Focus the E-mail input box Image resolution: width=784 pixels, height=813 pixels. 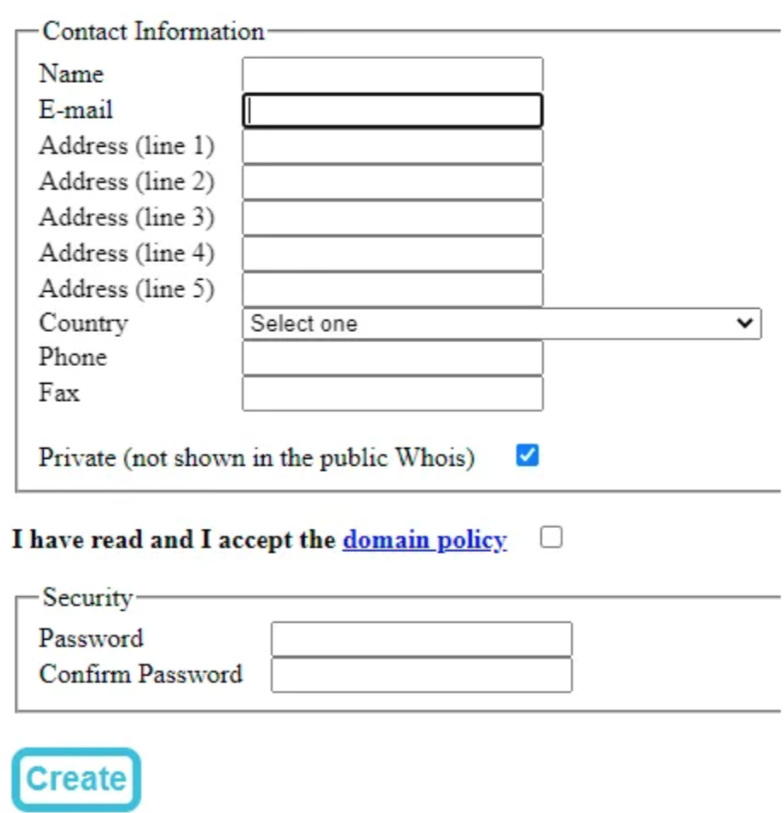point(392,111)
